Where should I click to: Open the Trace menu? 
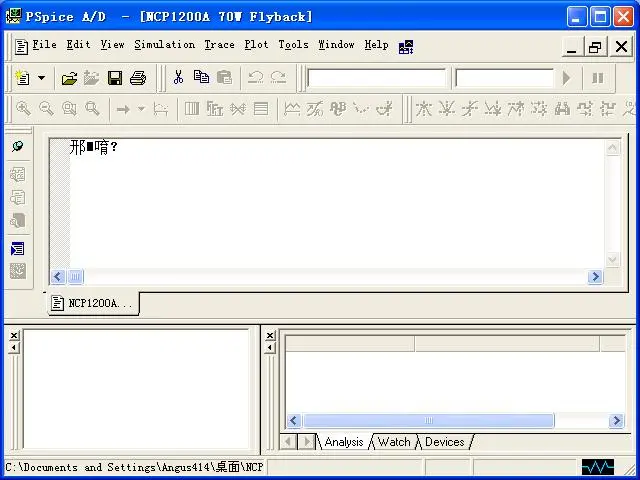220,44
